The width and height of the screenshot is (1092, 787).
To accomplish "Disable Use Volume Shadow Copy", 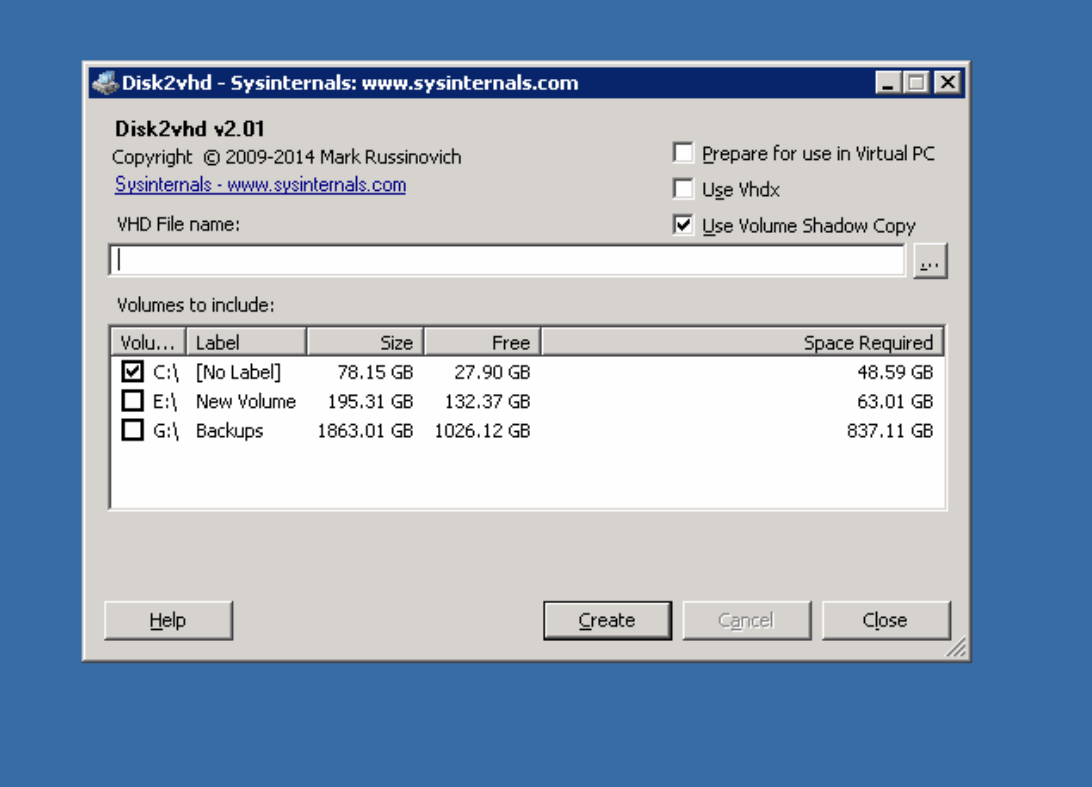I will point(684,225).
